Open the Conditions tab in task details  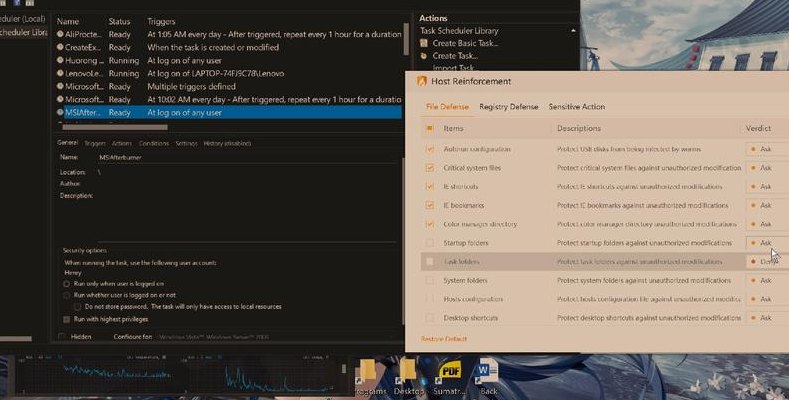pos(153,143)
